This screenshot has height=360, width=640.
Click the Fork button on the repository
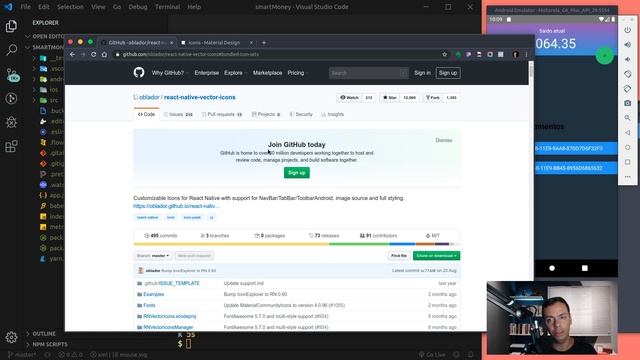coord(433,98)
